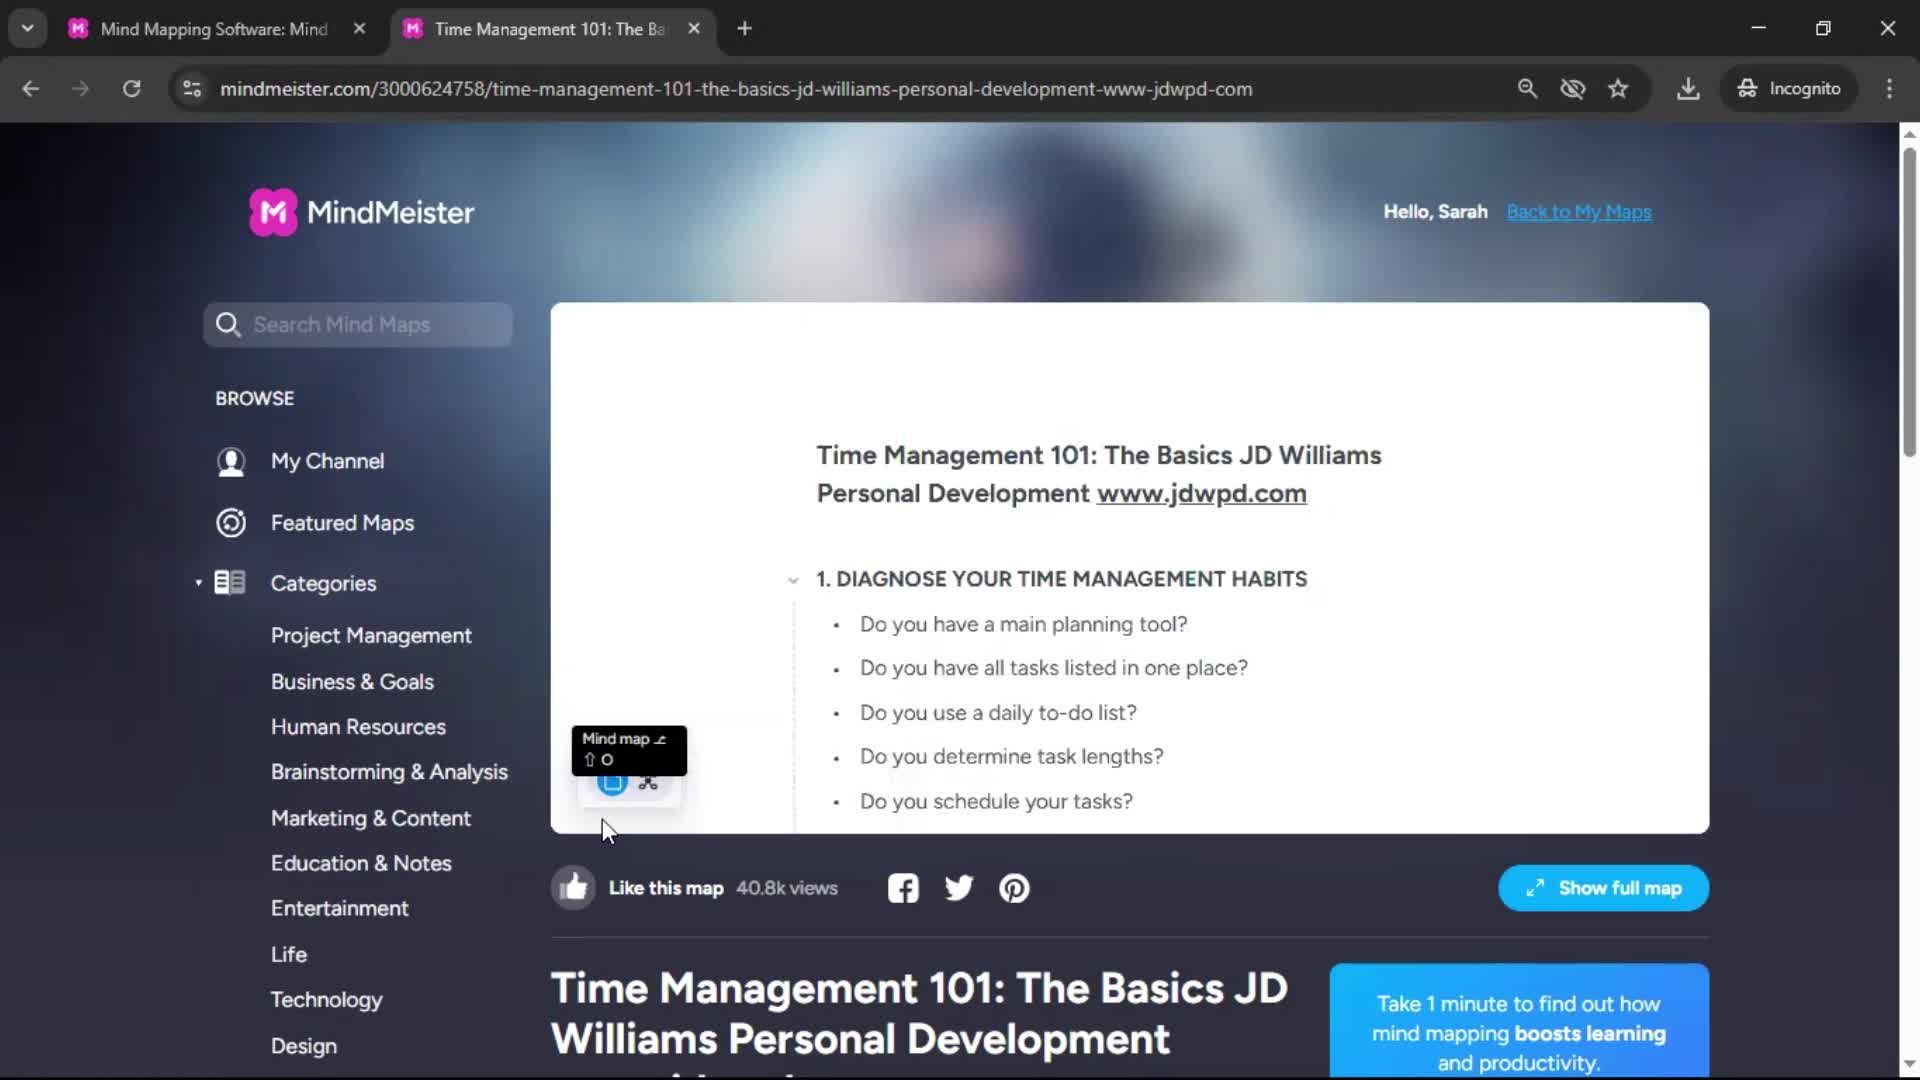Open a new browser tab
1920x1080 pixels.
pyautogui.click(x=744, y=29)
